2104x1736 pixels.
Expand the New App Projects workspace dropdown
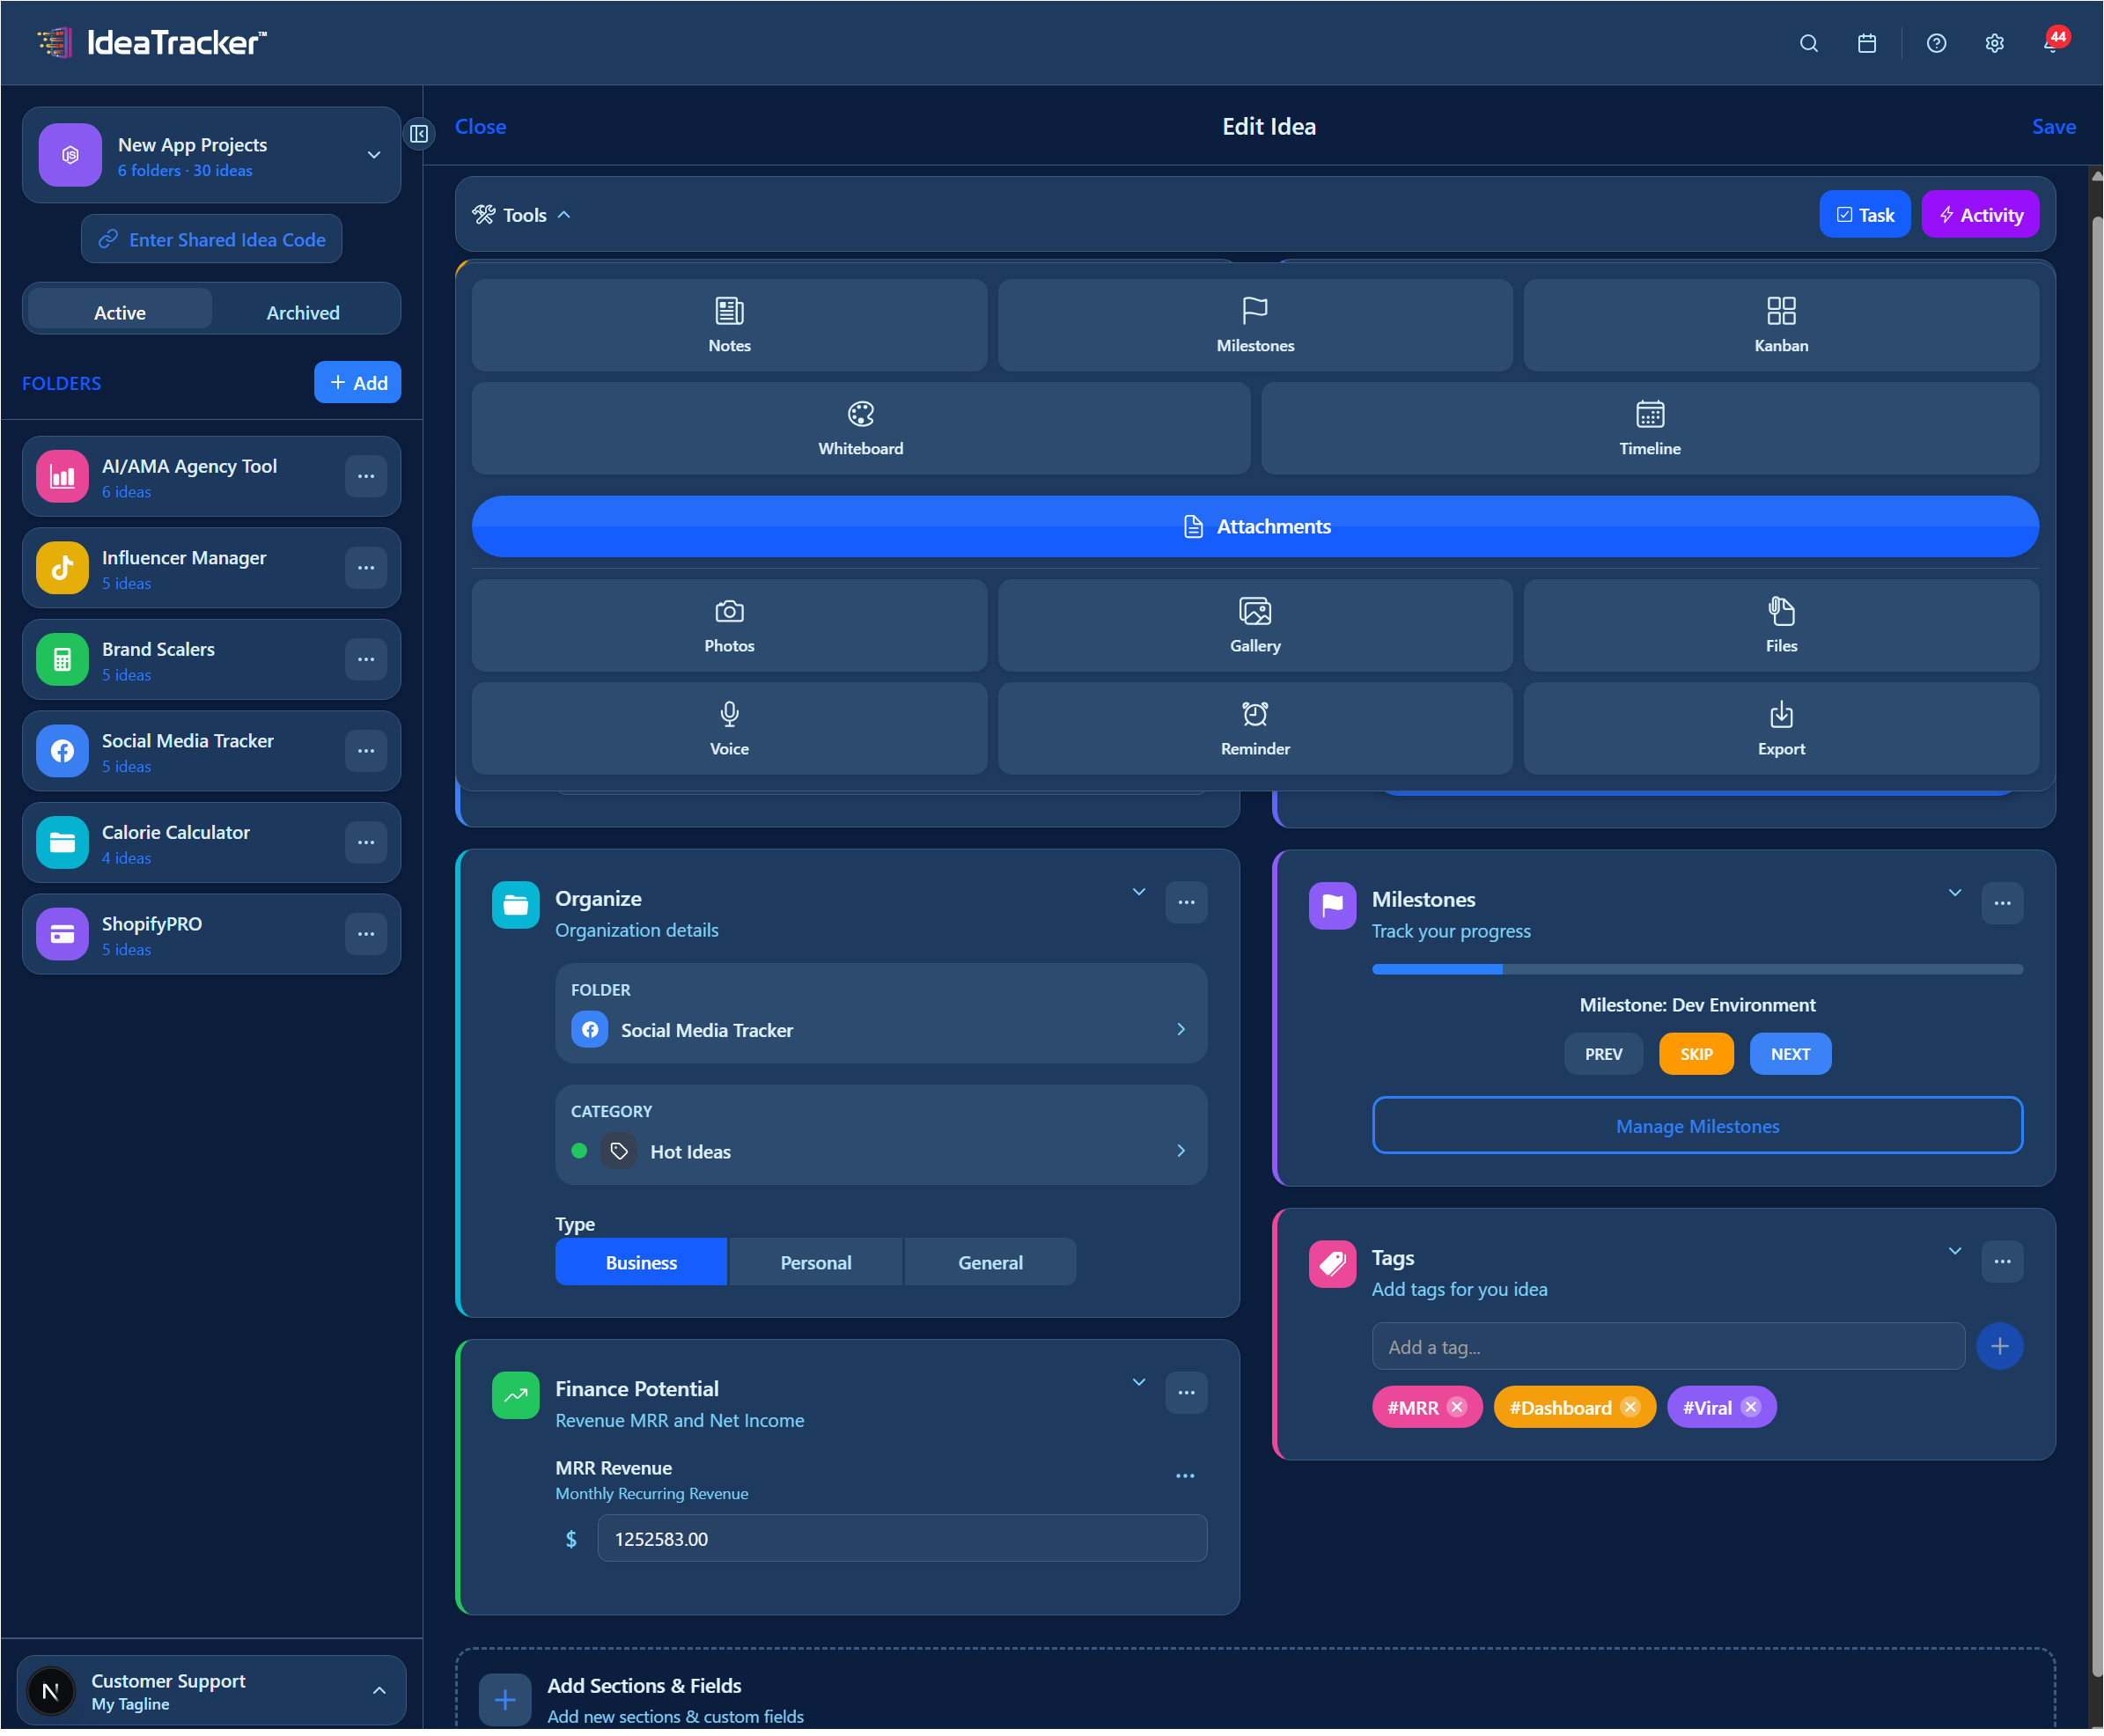click(x=374, y=155)
